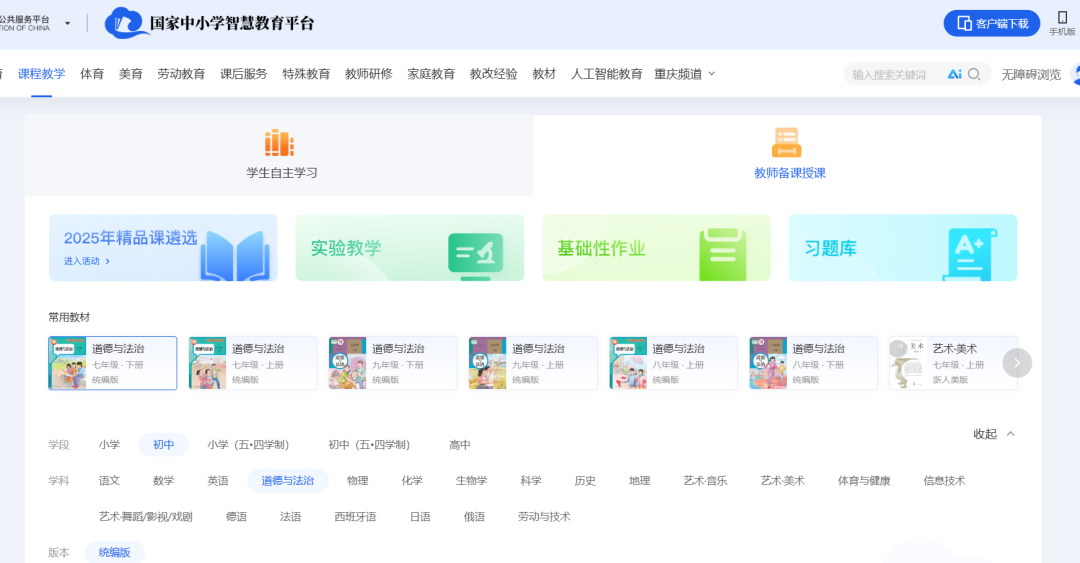The width and height of the screenshot is (1080, 563).
Task: Show next textbooks with right arrow
Action: point(1017,362)
